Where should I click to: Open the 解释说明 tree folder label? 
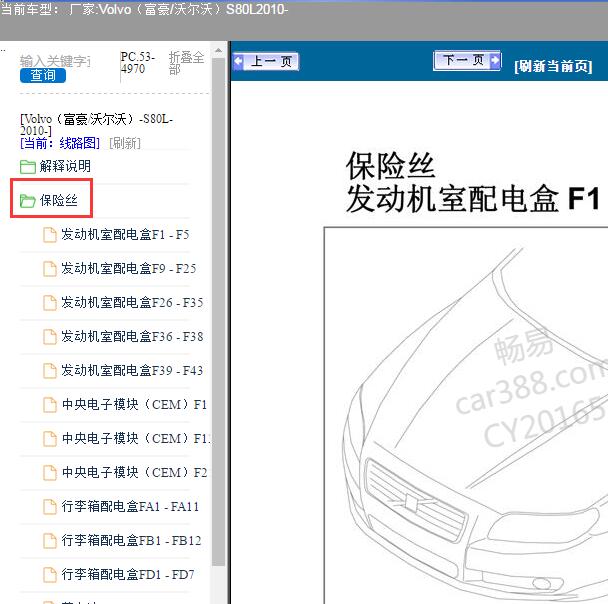click(x=65, y=166)
